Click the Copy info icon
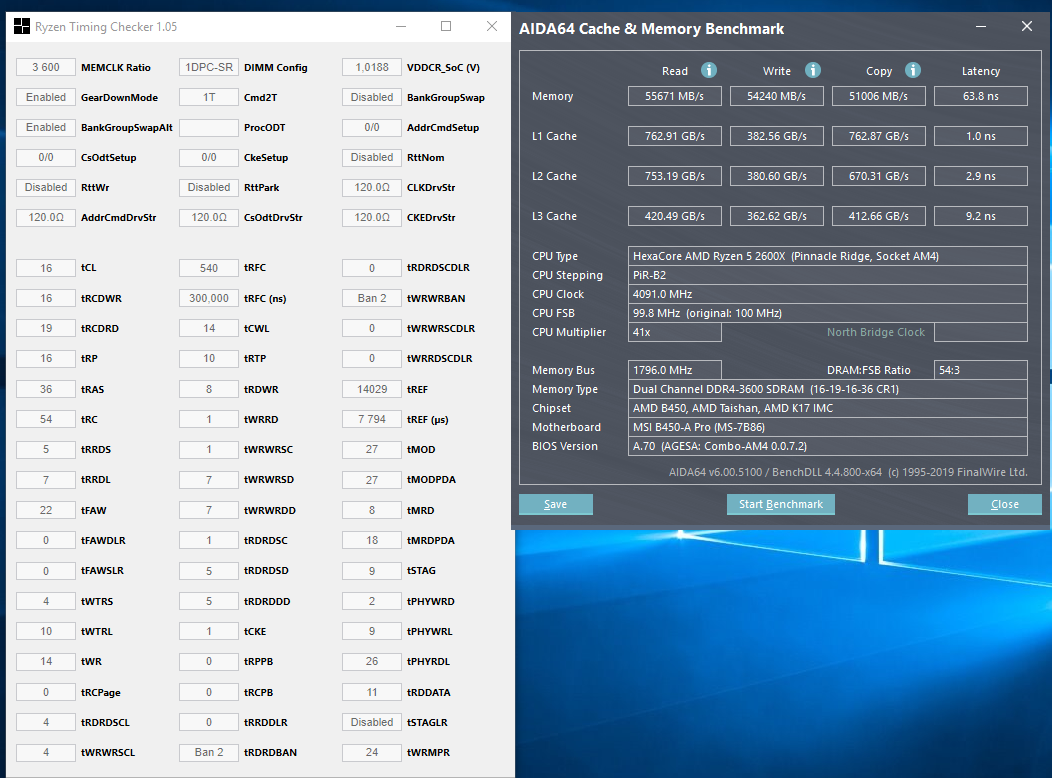Screen dimensions: 1052x778 coord(912,70)
